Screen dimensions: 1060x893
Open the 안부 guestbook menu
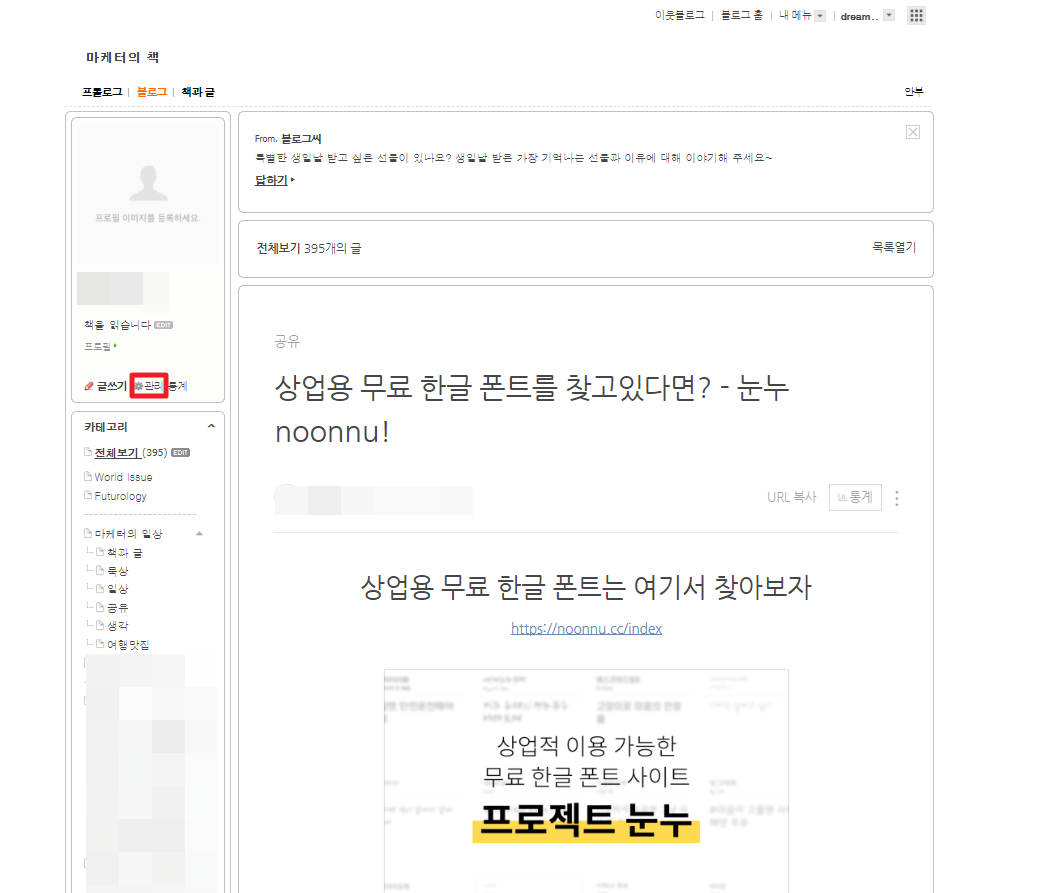tap(914, 91)
